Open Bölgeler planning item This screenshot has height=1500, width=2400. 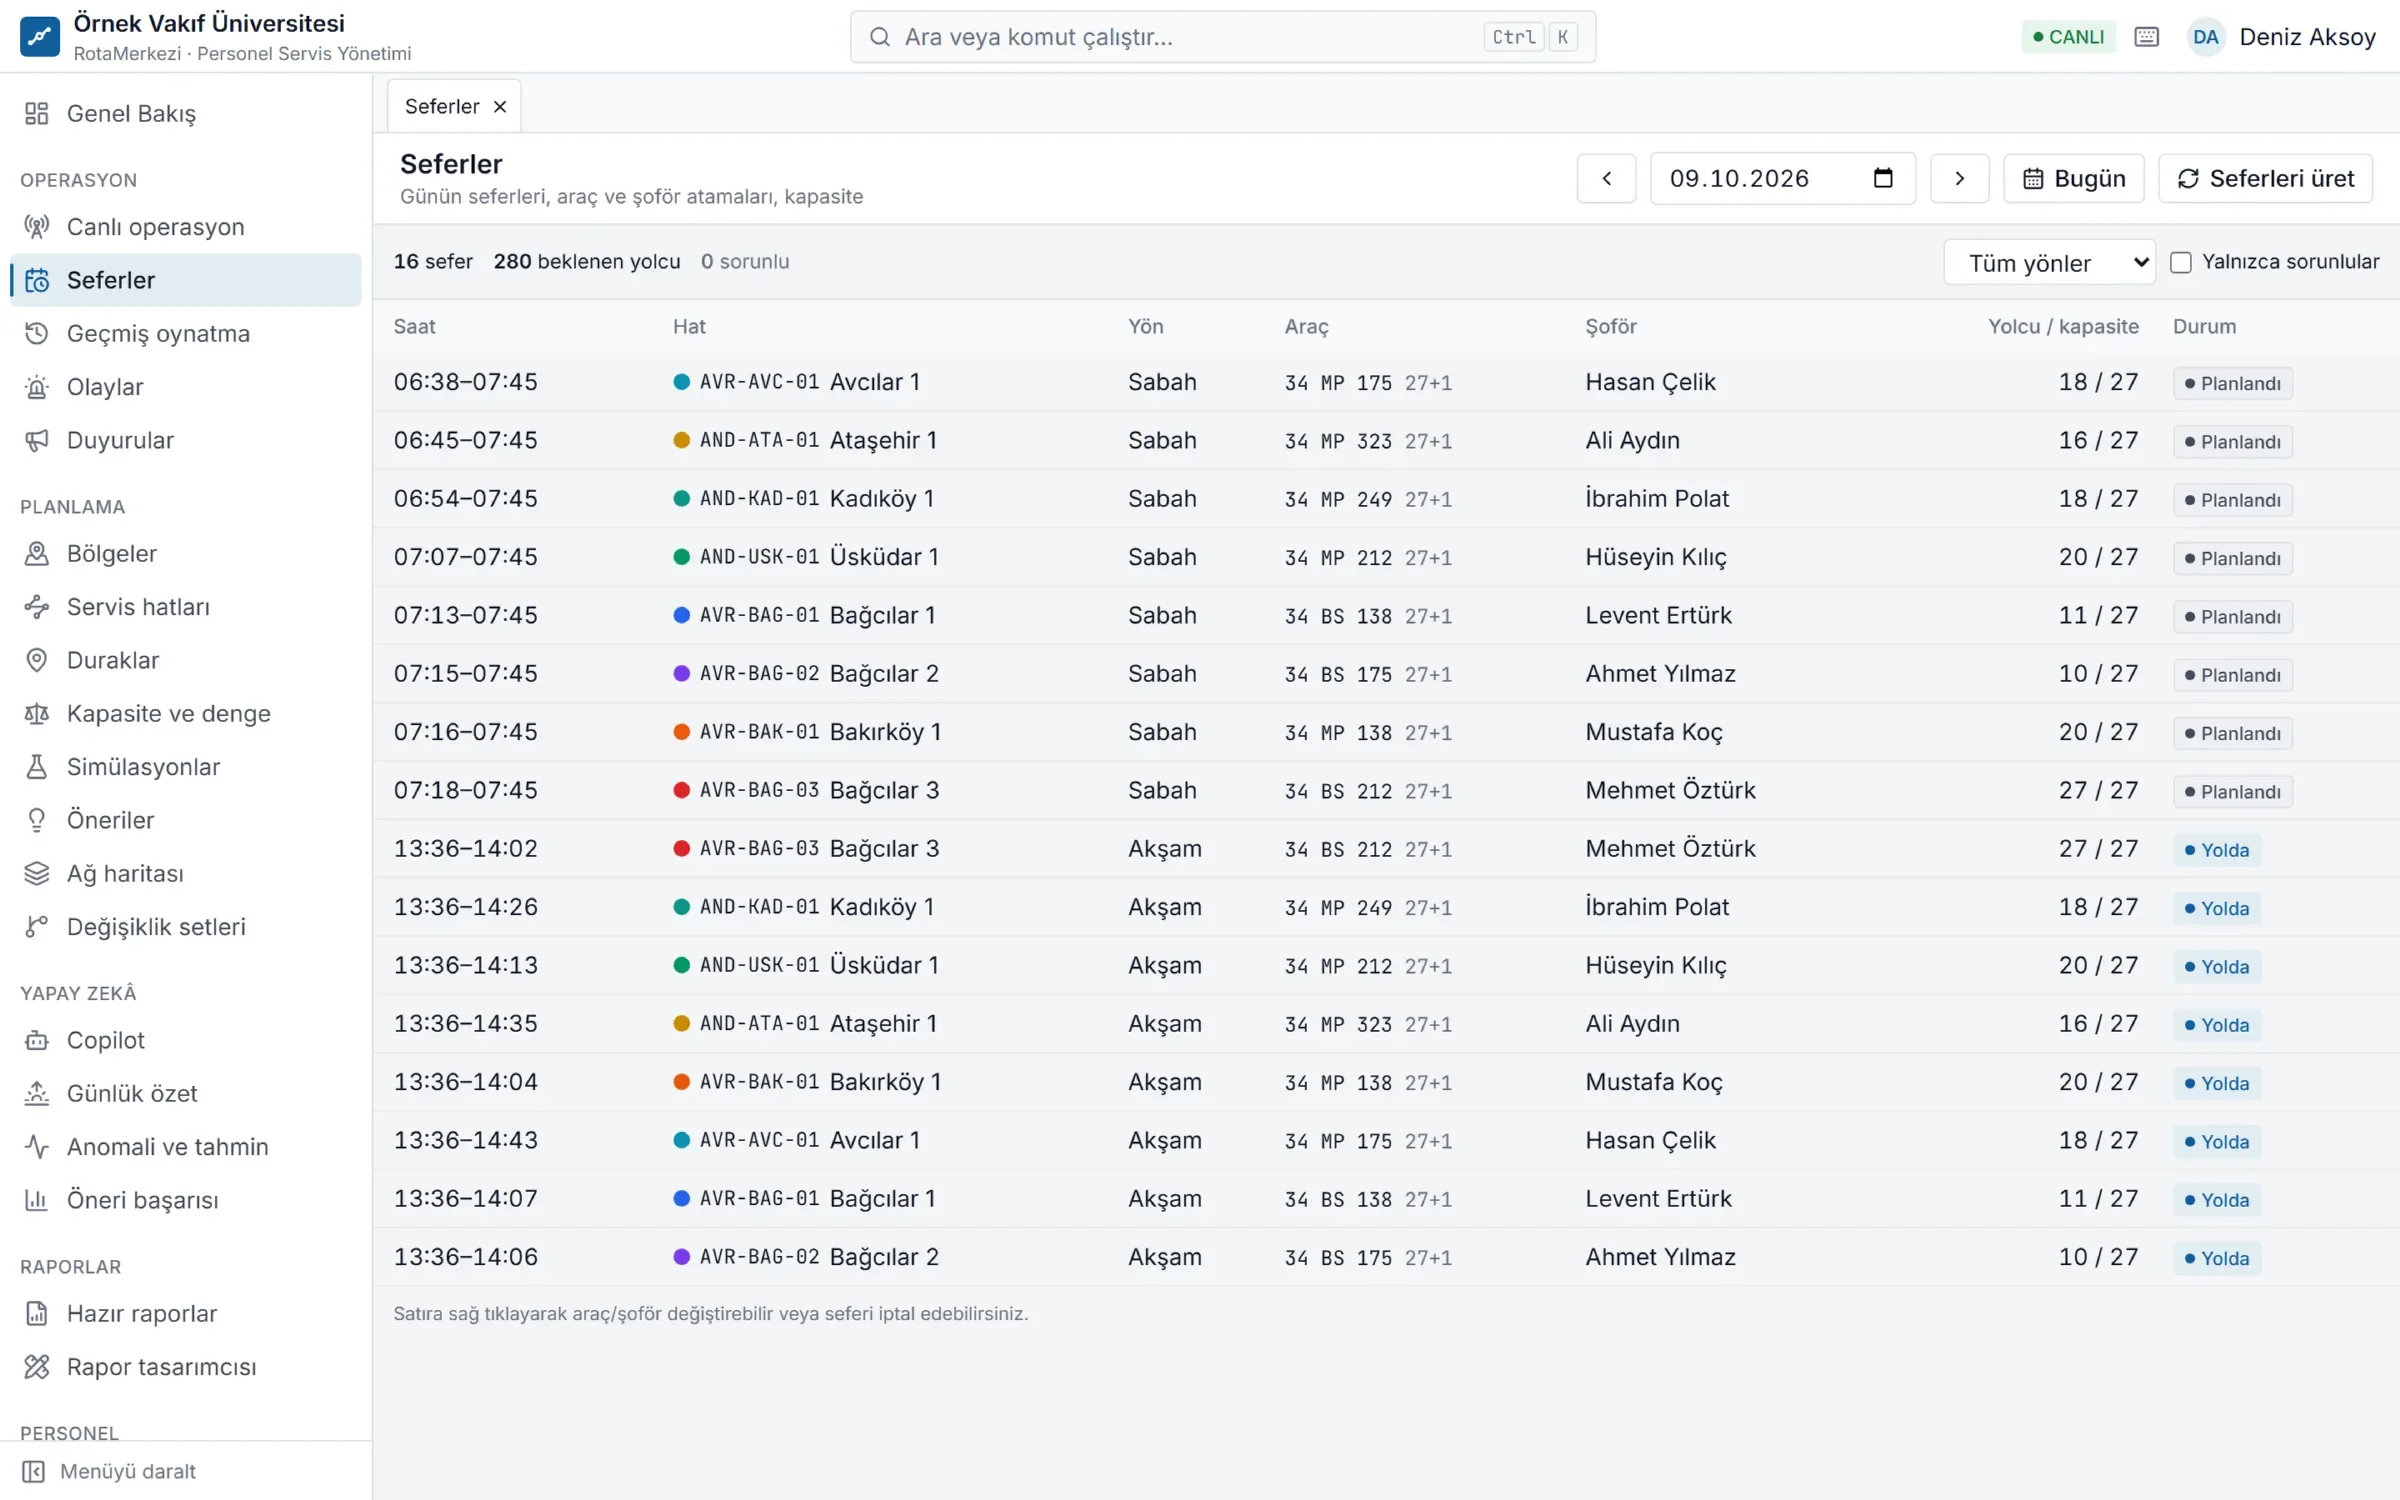click(x=185, y=553)
